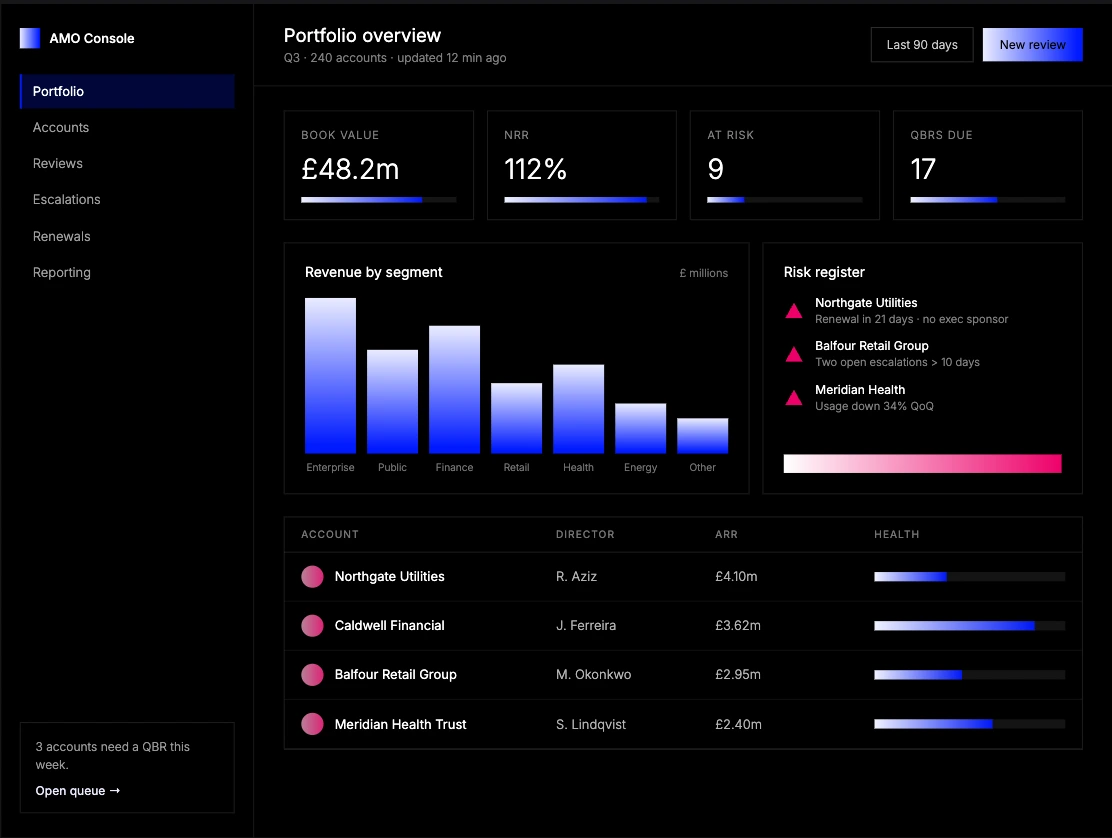Click the NRR progress bar
This screenshot has width=1112, height=838.
(x=582, y=200)
